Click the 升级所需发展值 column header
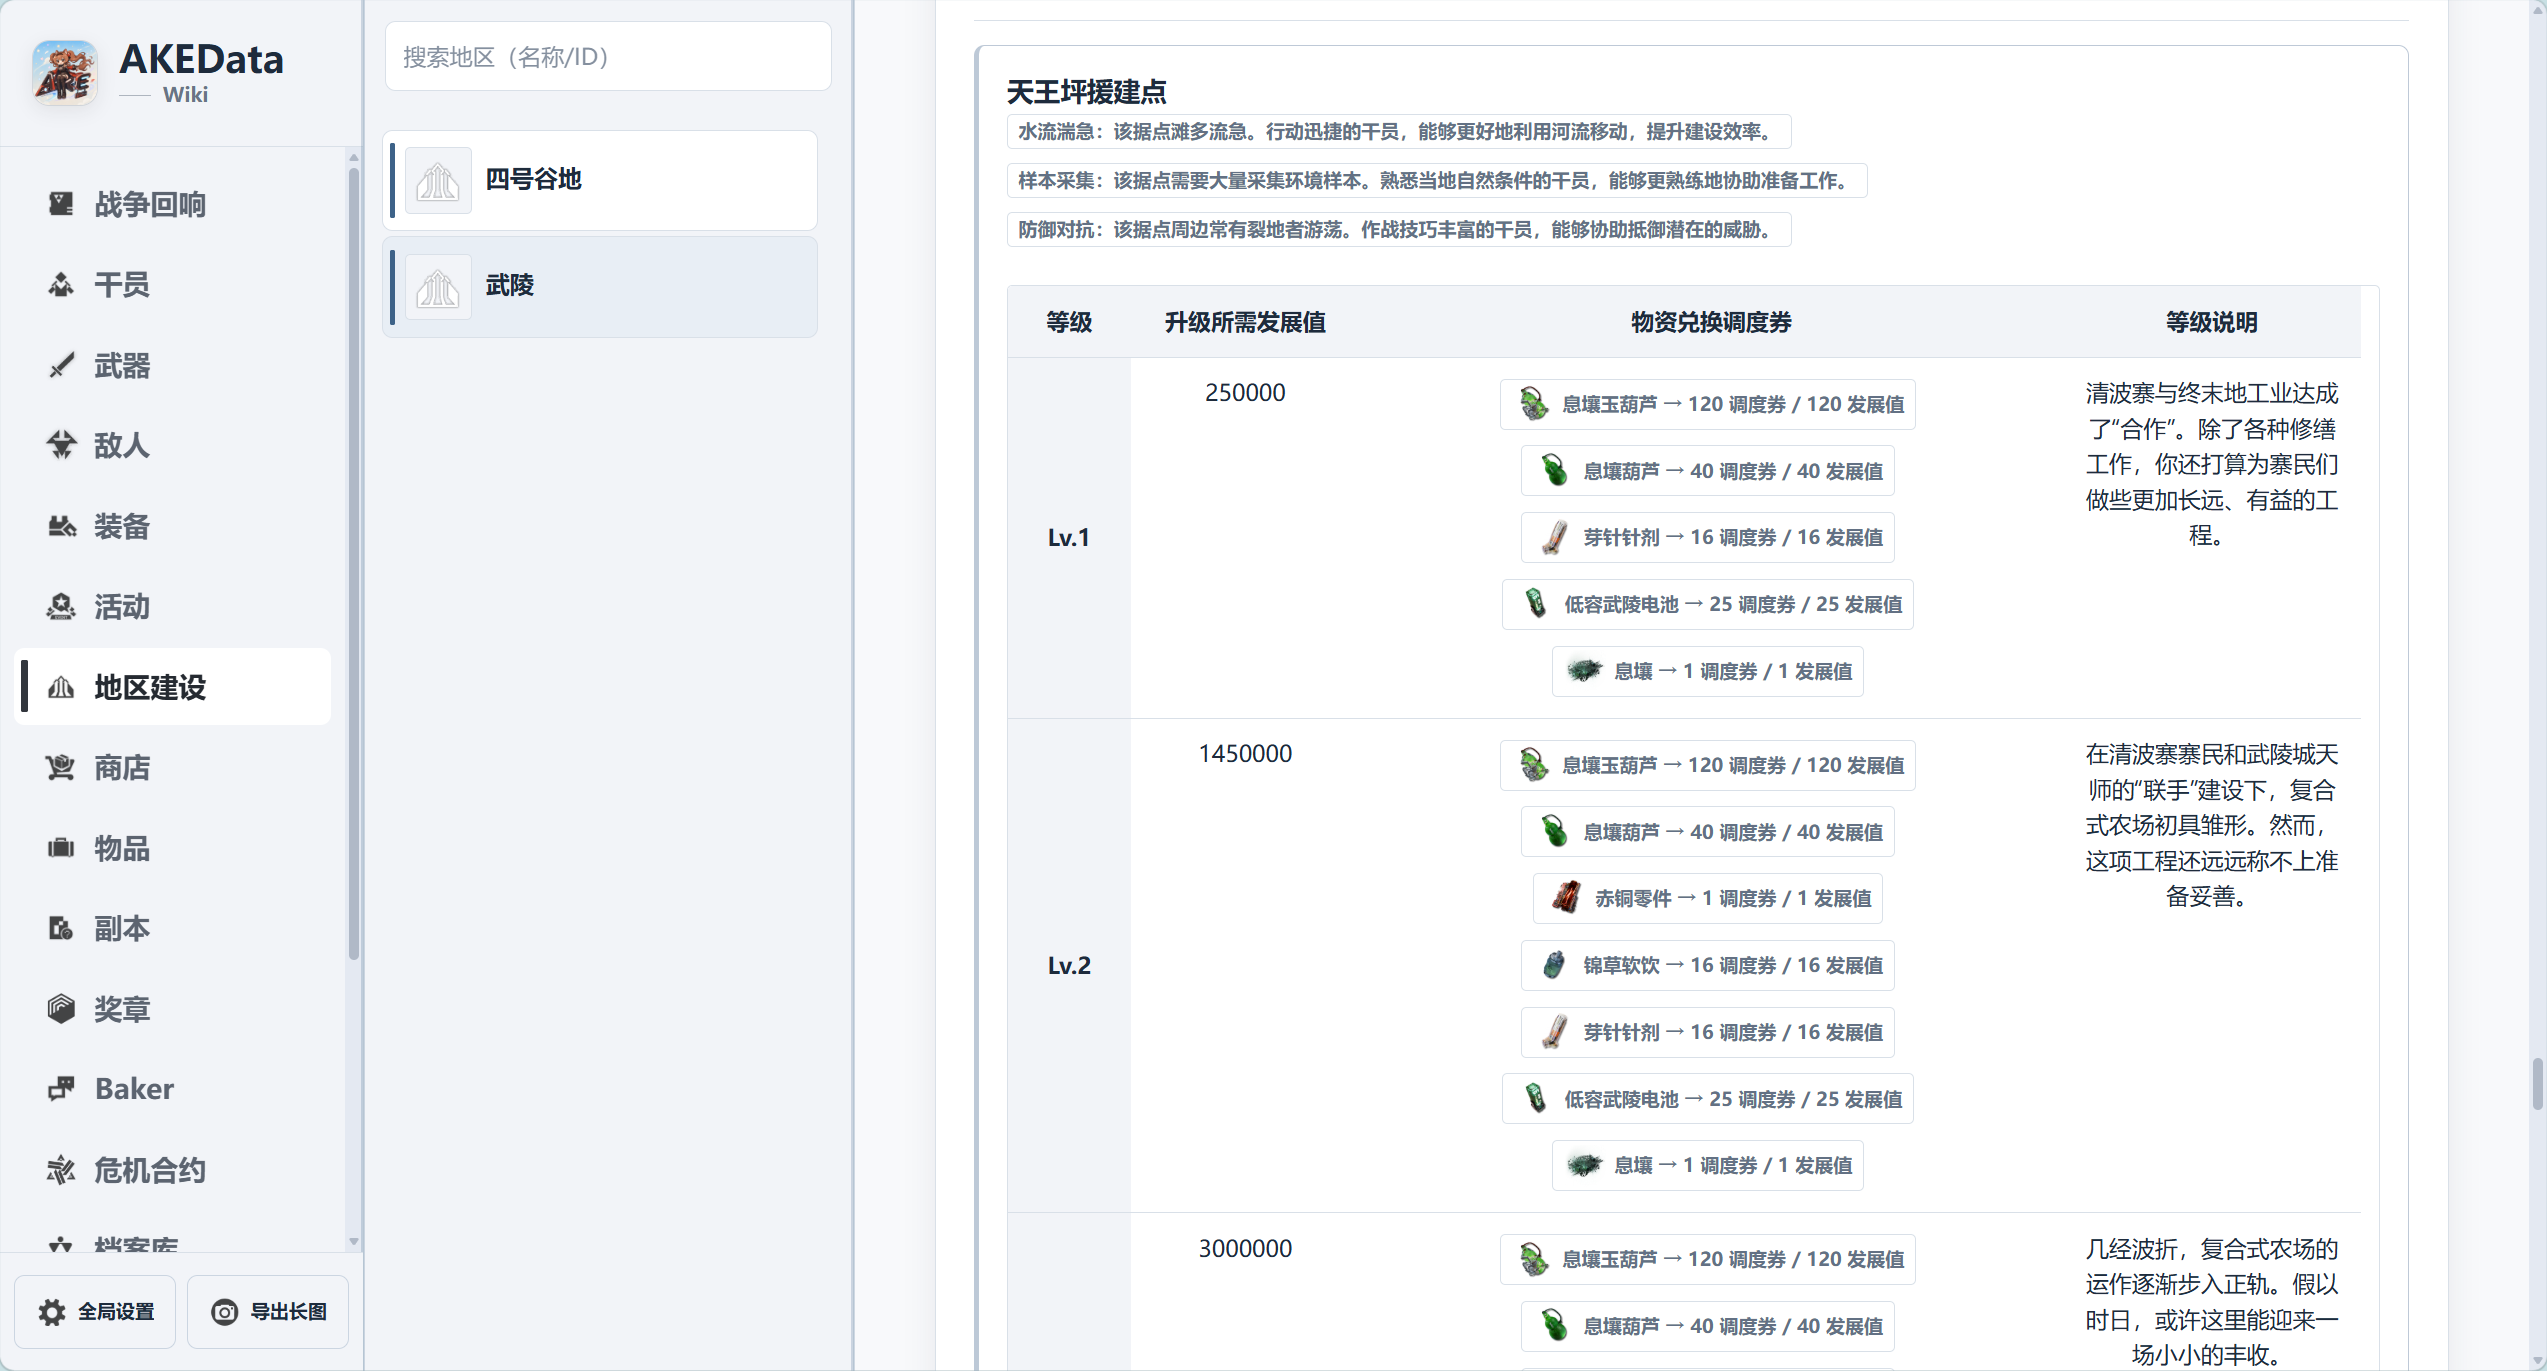The image size is (2547, 1371). click(x=1245, y=323)
